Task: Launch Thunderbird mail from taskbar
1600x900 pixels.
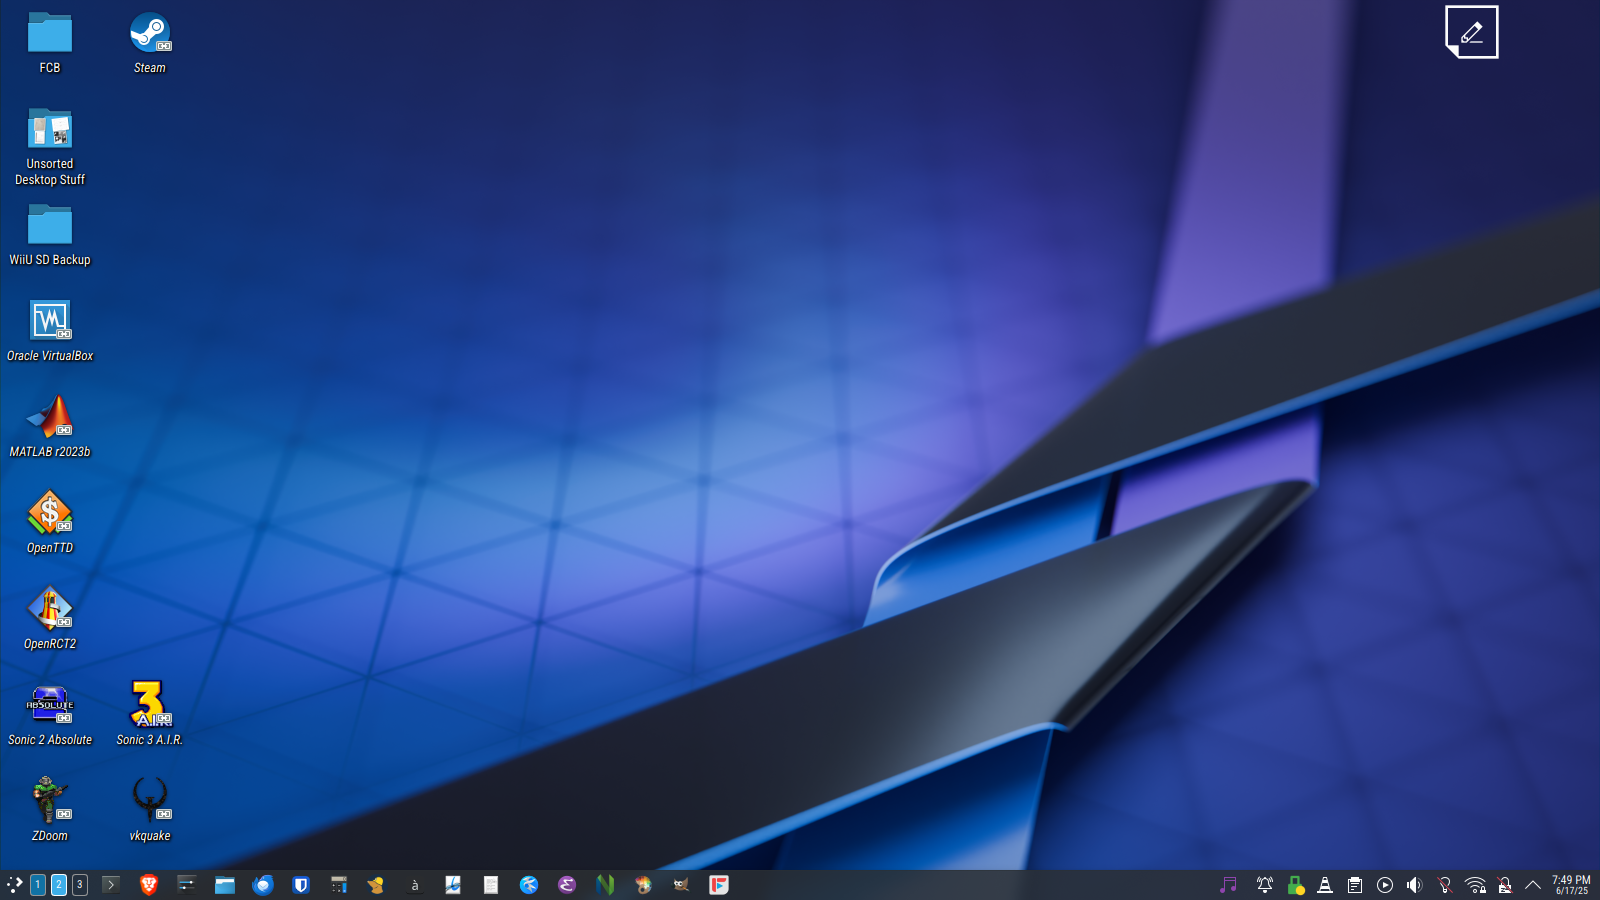Action: coord(263,884)
